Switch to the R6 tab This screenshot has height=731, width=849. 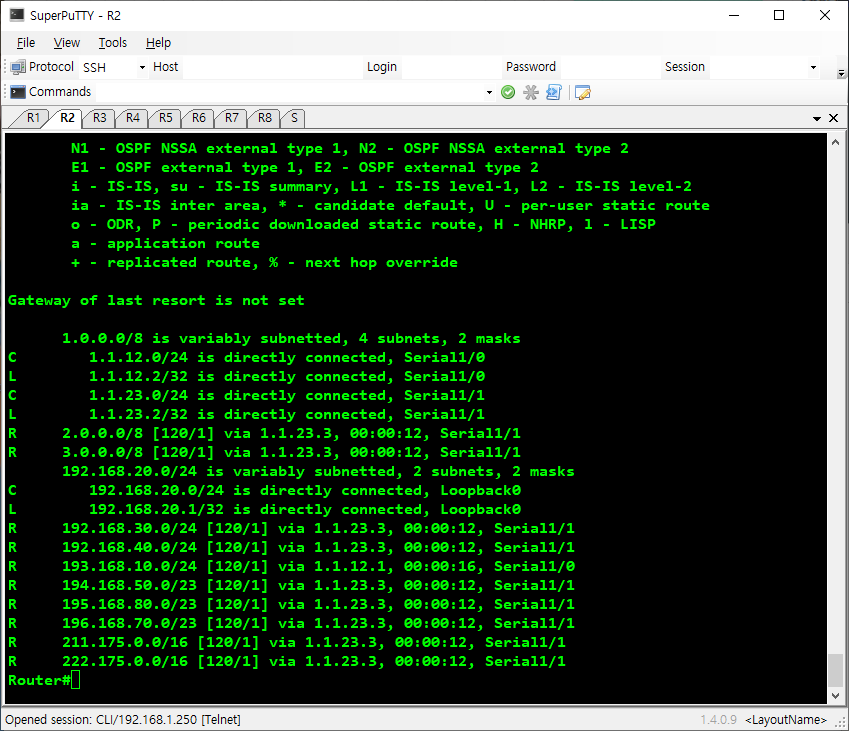[x=199, y=118]
